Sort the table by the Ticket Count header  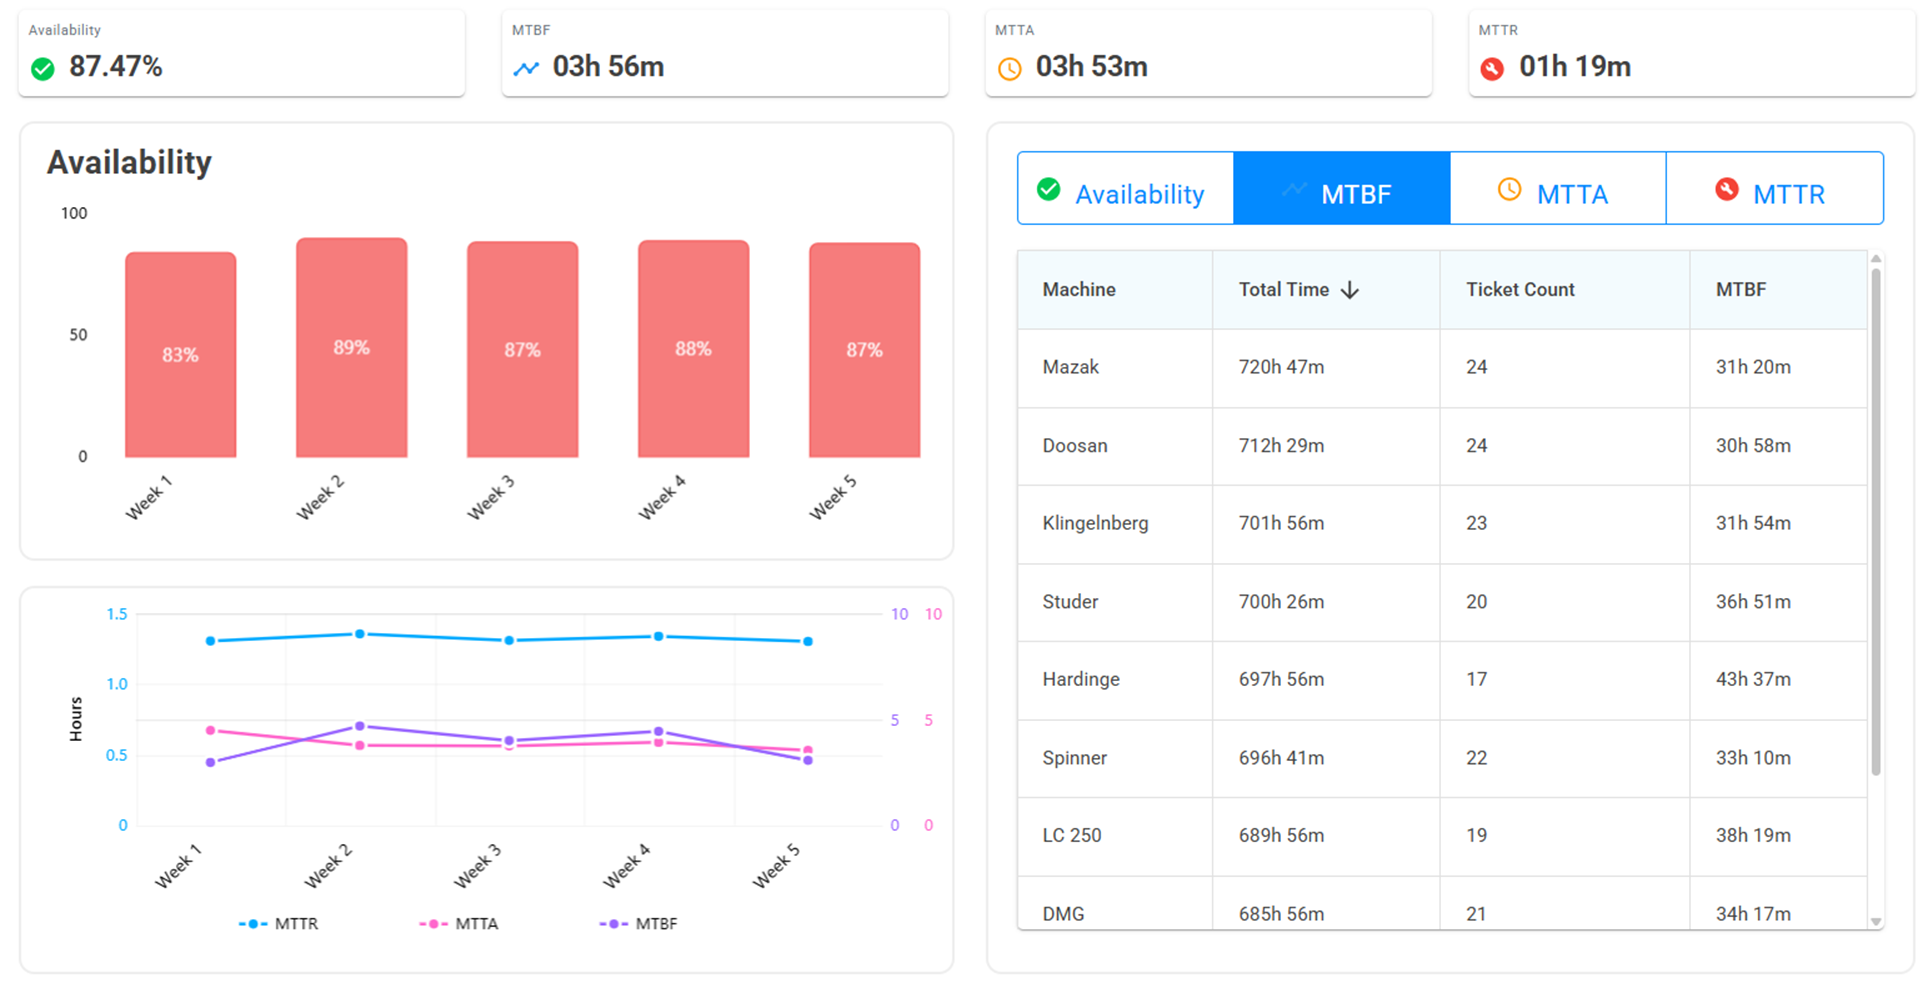click(1520, 290)
